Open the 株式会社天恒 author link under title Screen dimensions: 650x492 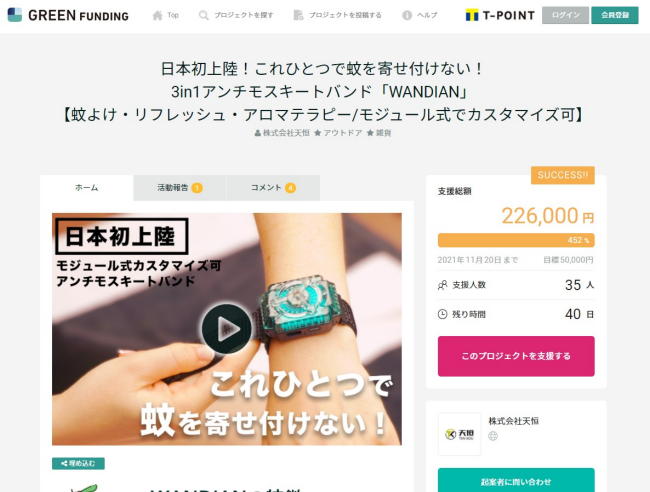[x=282, y=133]
